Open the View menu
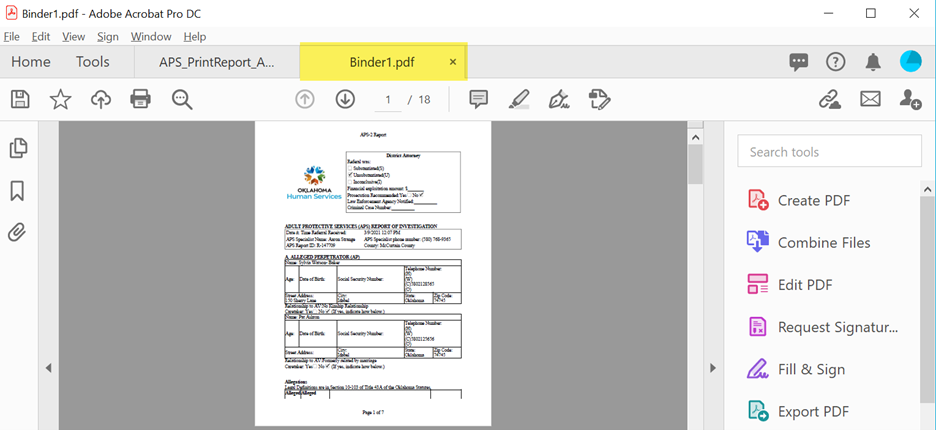The image size is (936, 430). [73, 37]
